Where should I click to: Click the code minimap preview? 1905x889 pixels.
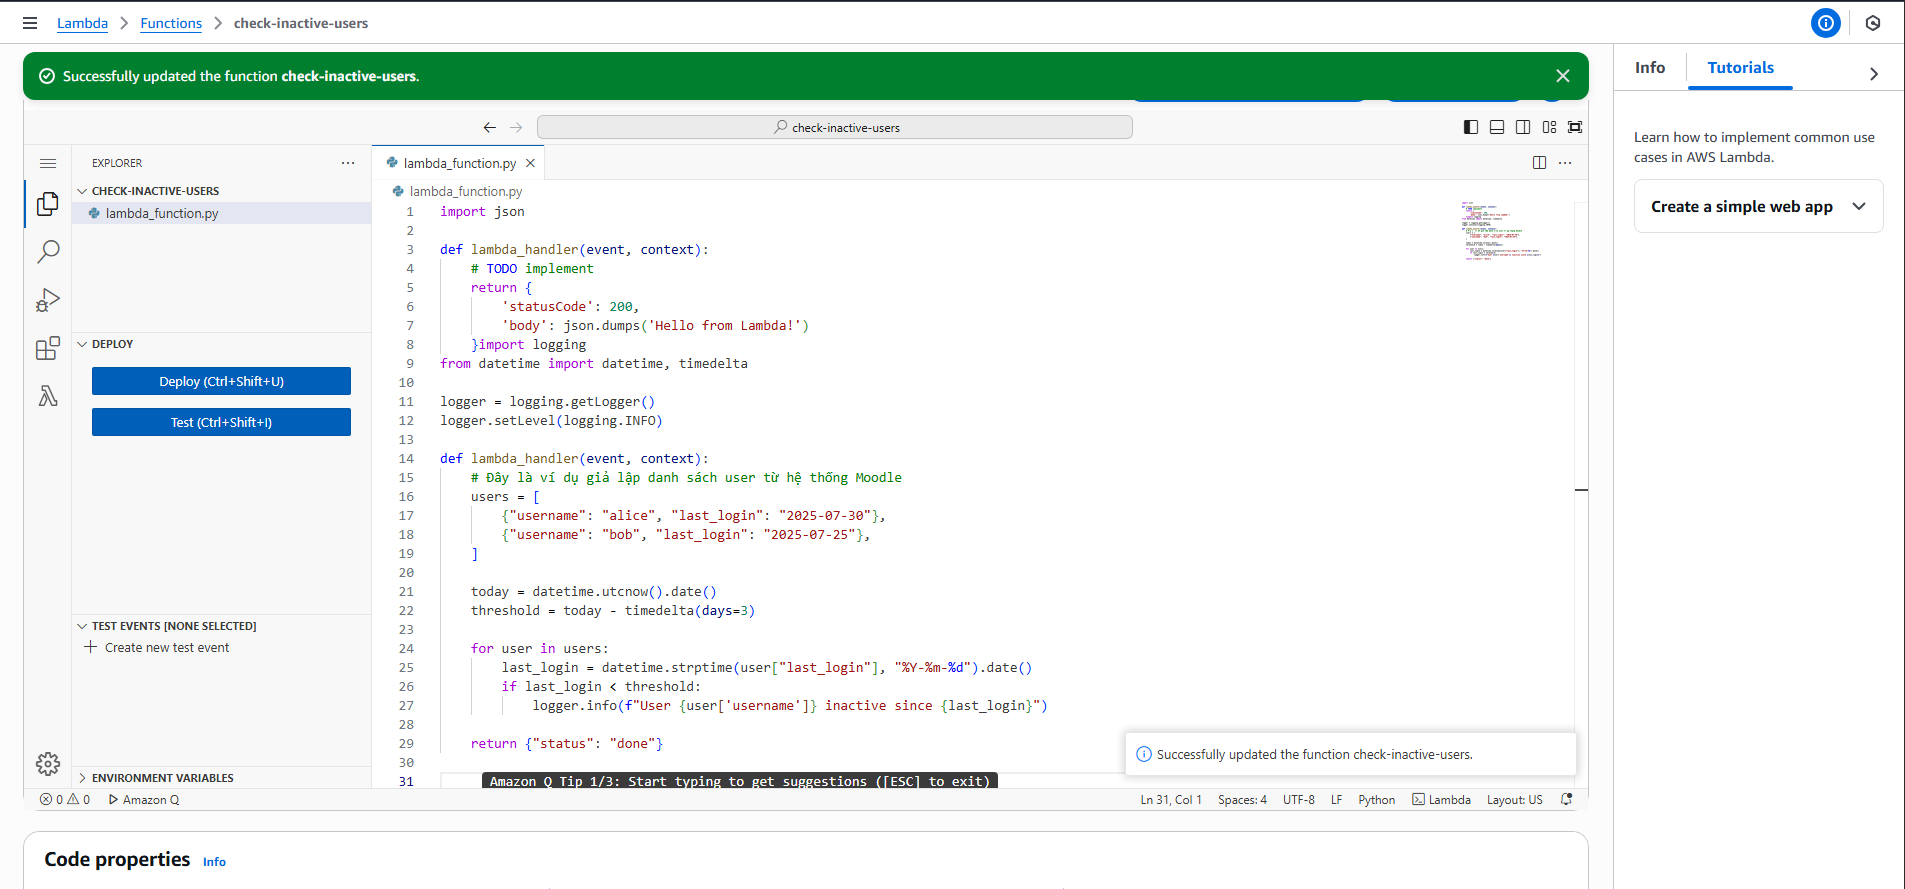click(1501, 230)
